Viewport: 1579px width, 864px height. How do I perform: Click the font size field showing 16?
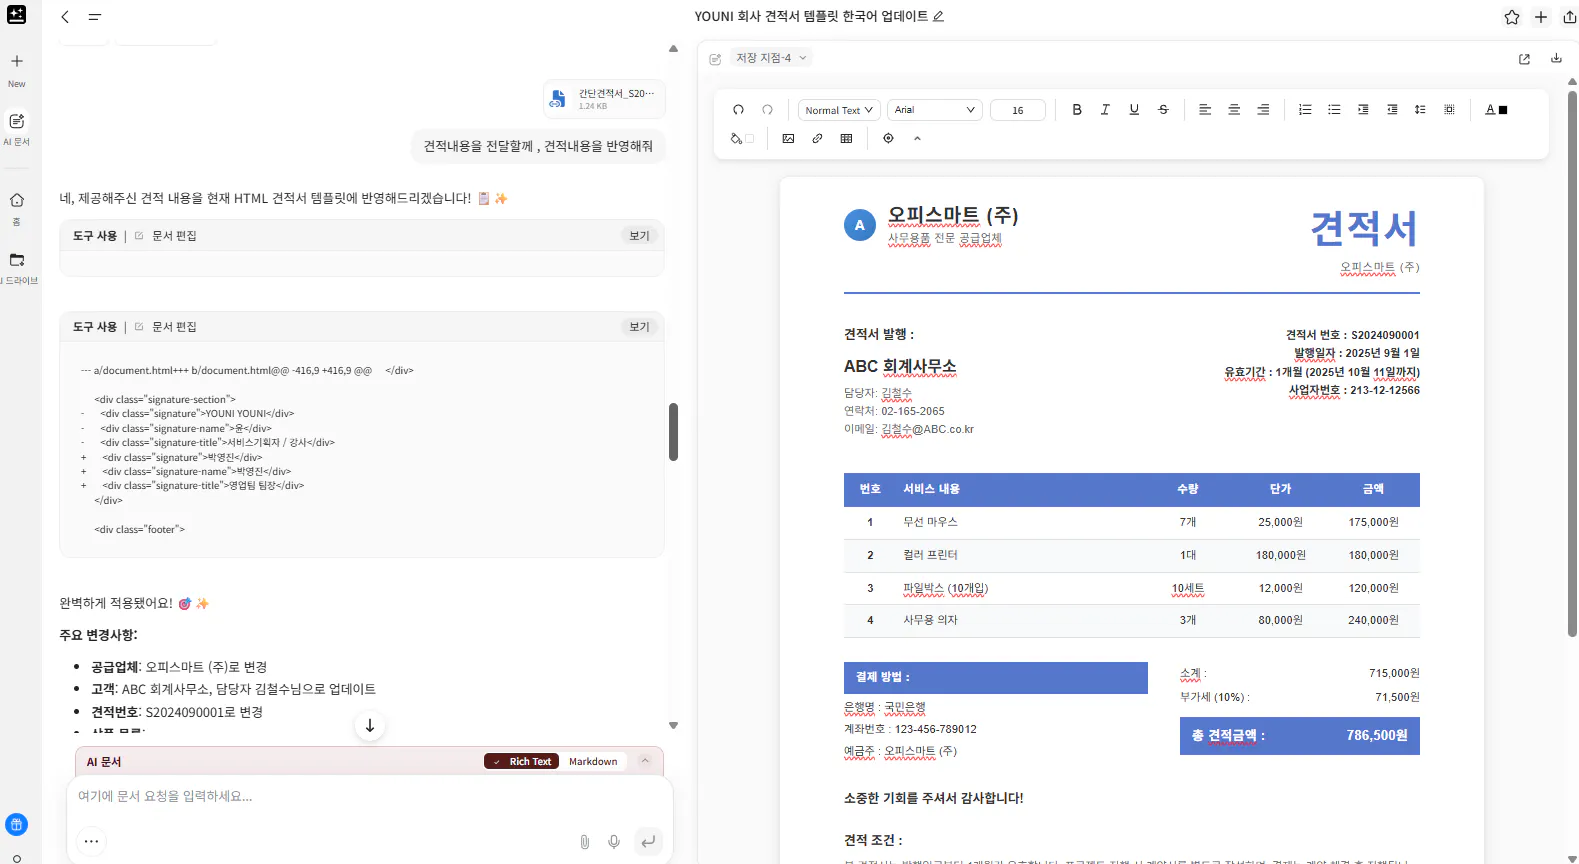point(1017,110)
